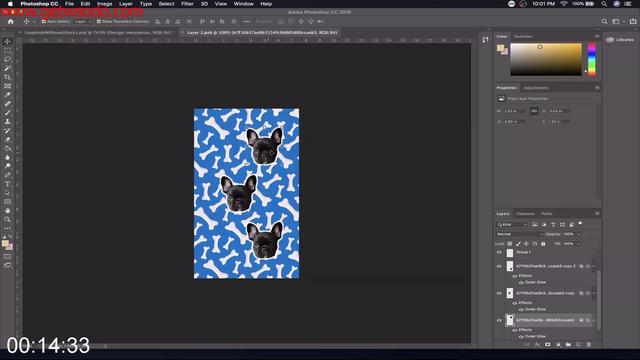Click the Home icon in options bar
640x360 pixels.
pos(11,21)
